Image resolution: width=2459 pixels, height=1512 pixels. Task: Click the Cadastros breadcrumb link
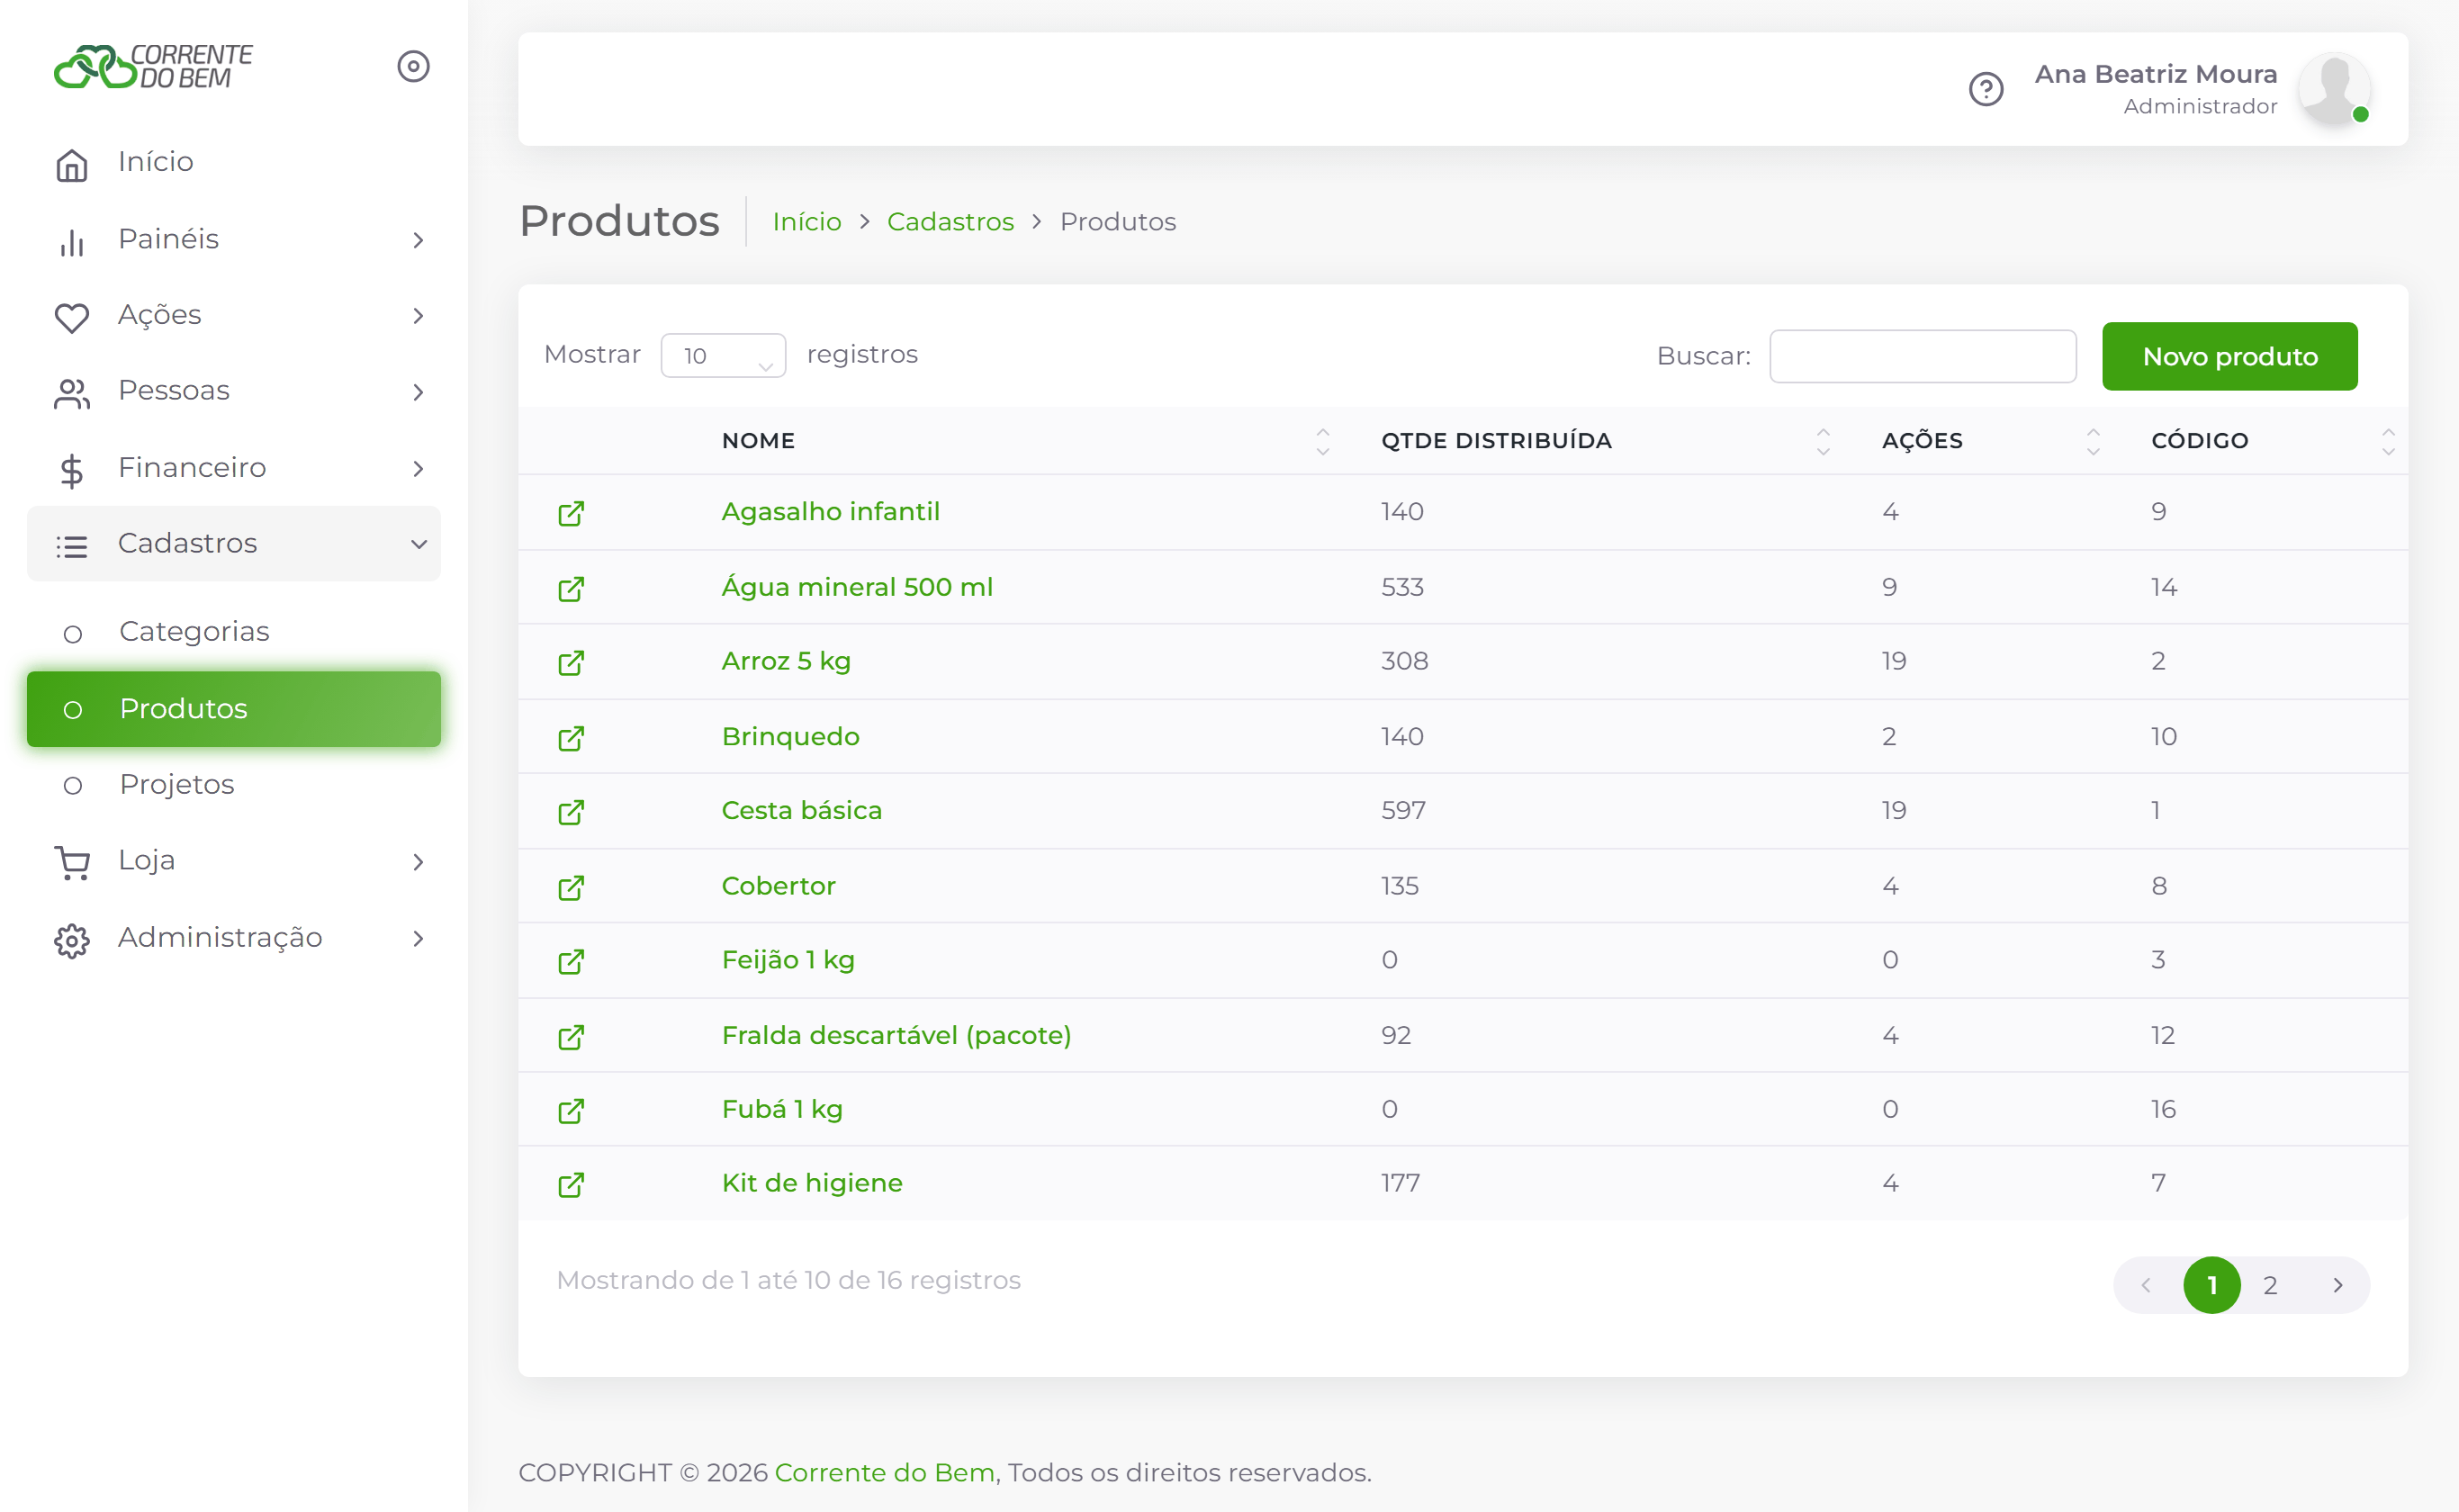(950, 222)
